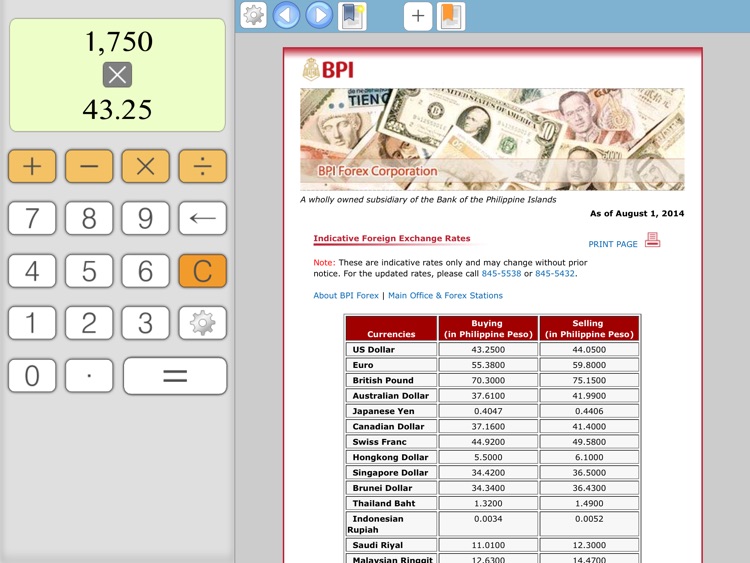Click the calculator minus operator key
The height and width of the screenshot is (563, 750).
(89, 166)
